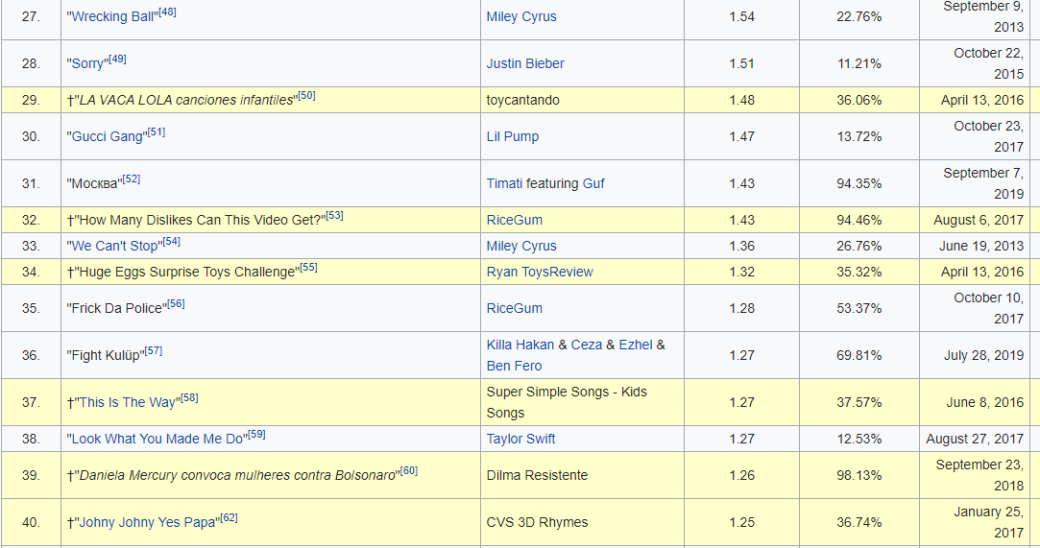
Task: Select the "Москва" title text
Action: [x=94, y=184]
